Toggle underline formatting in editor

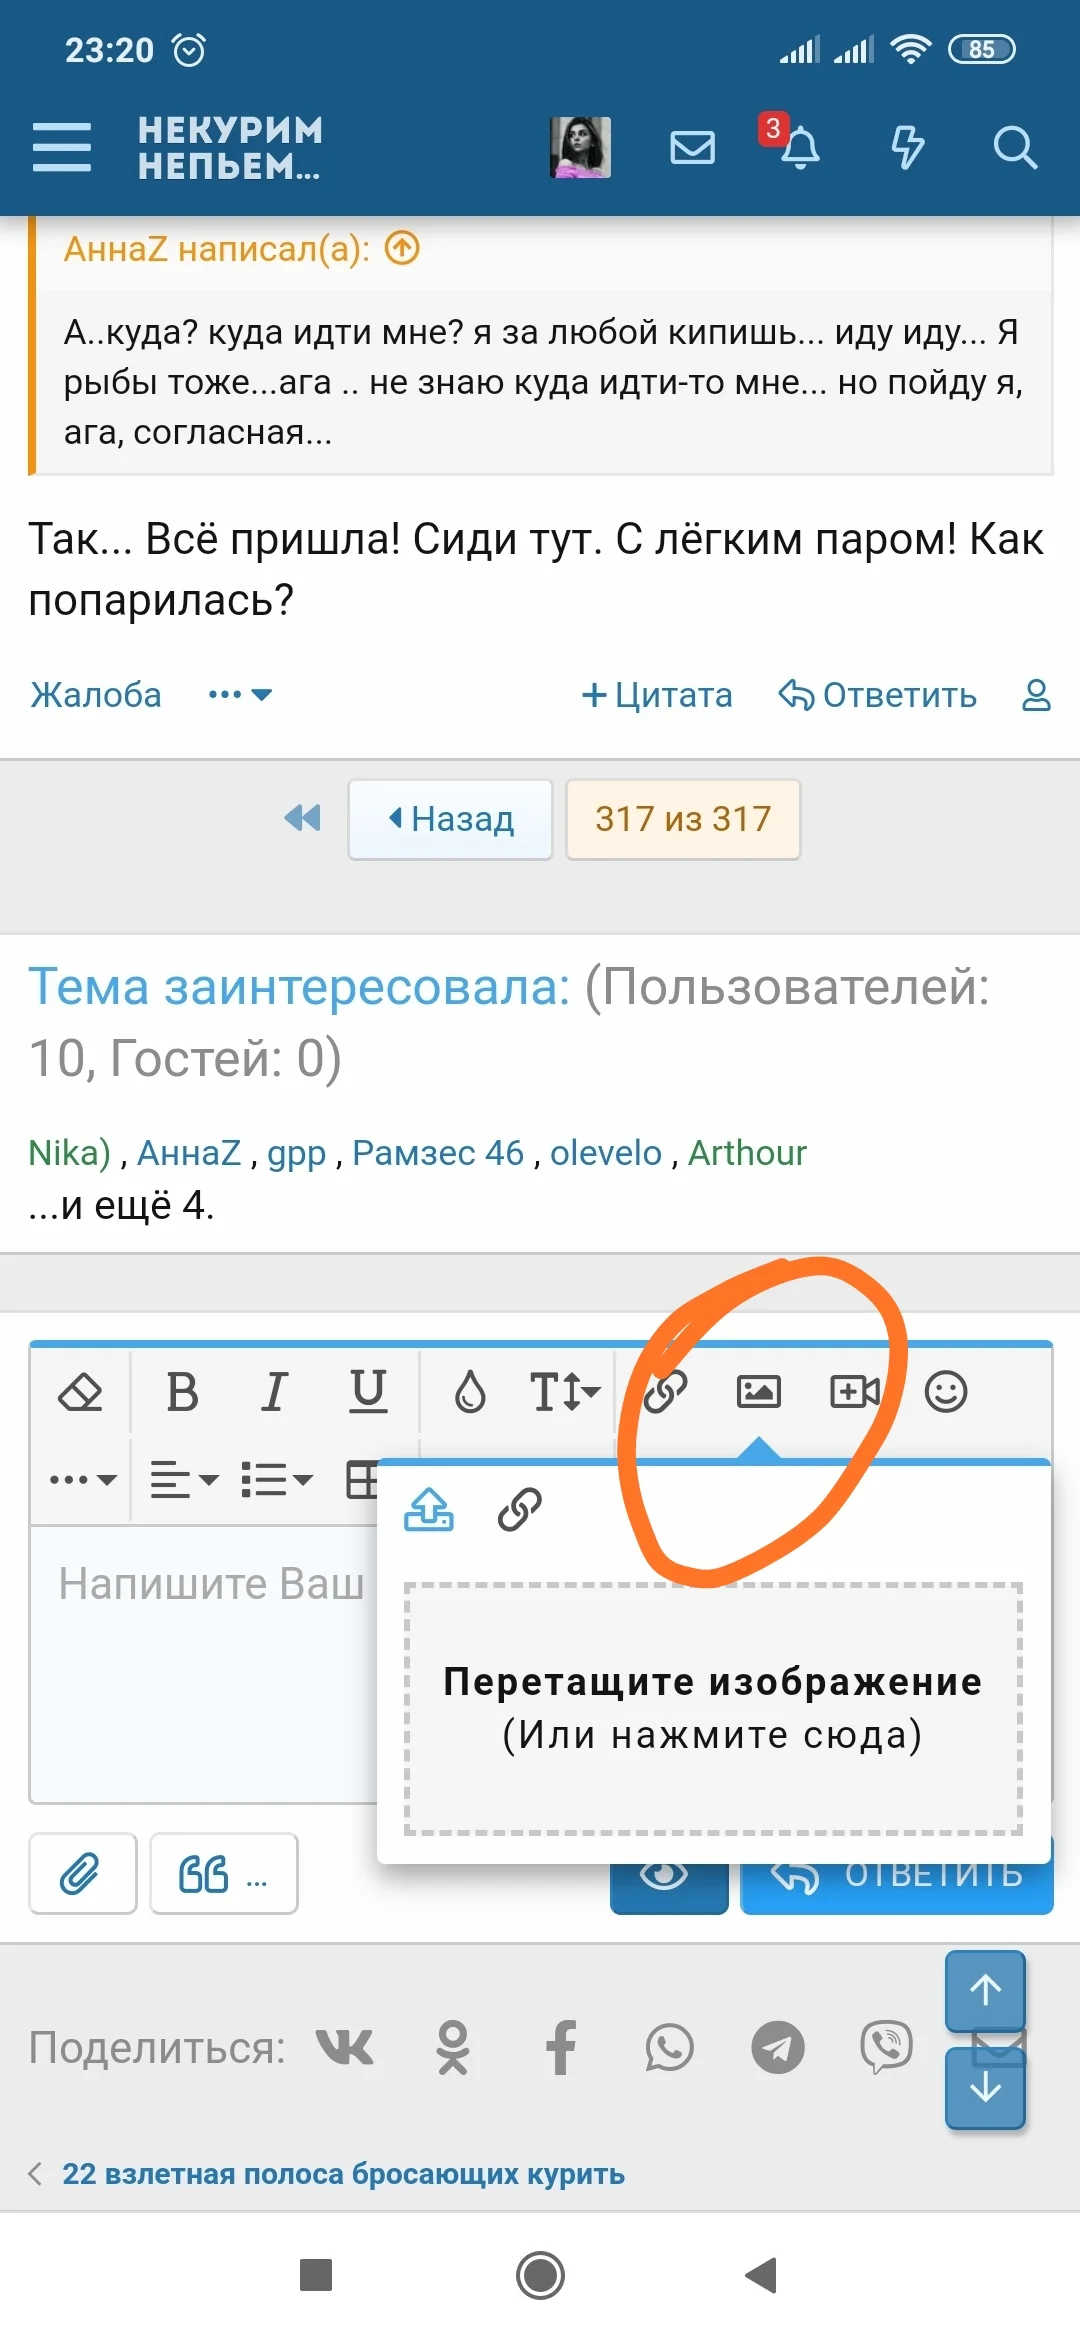[368, 1391]
